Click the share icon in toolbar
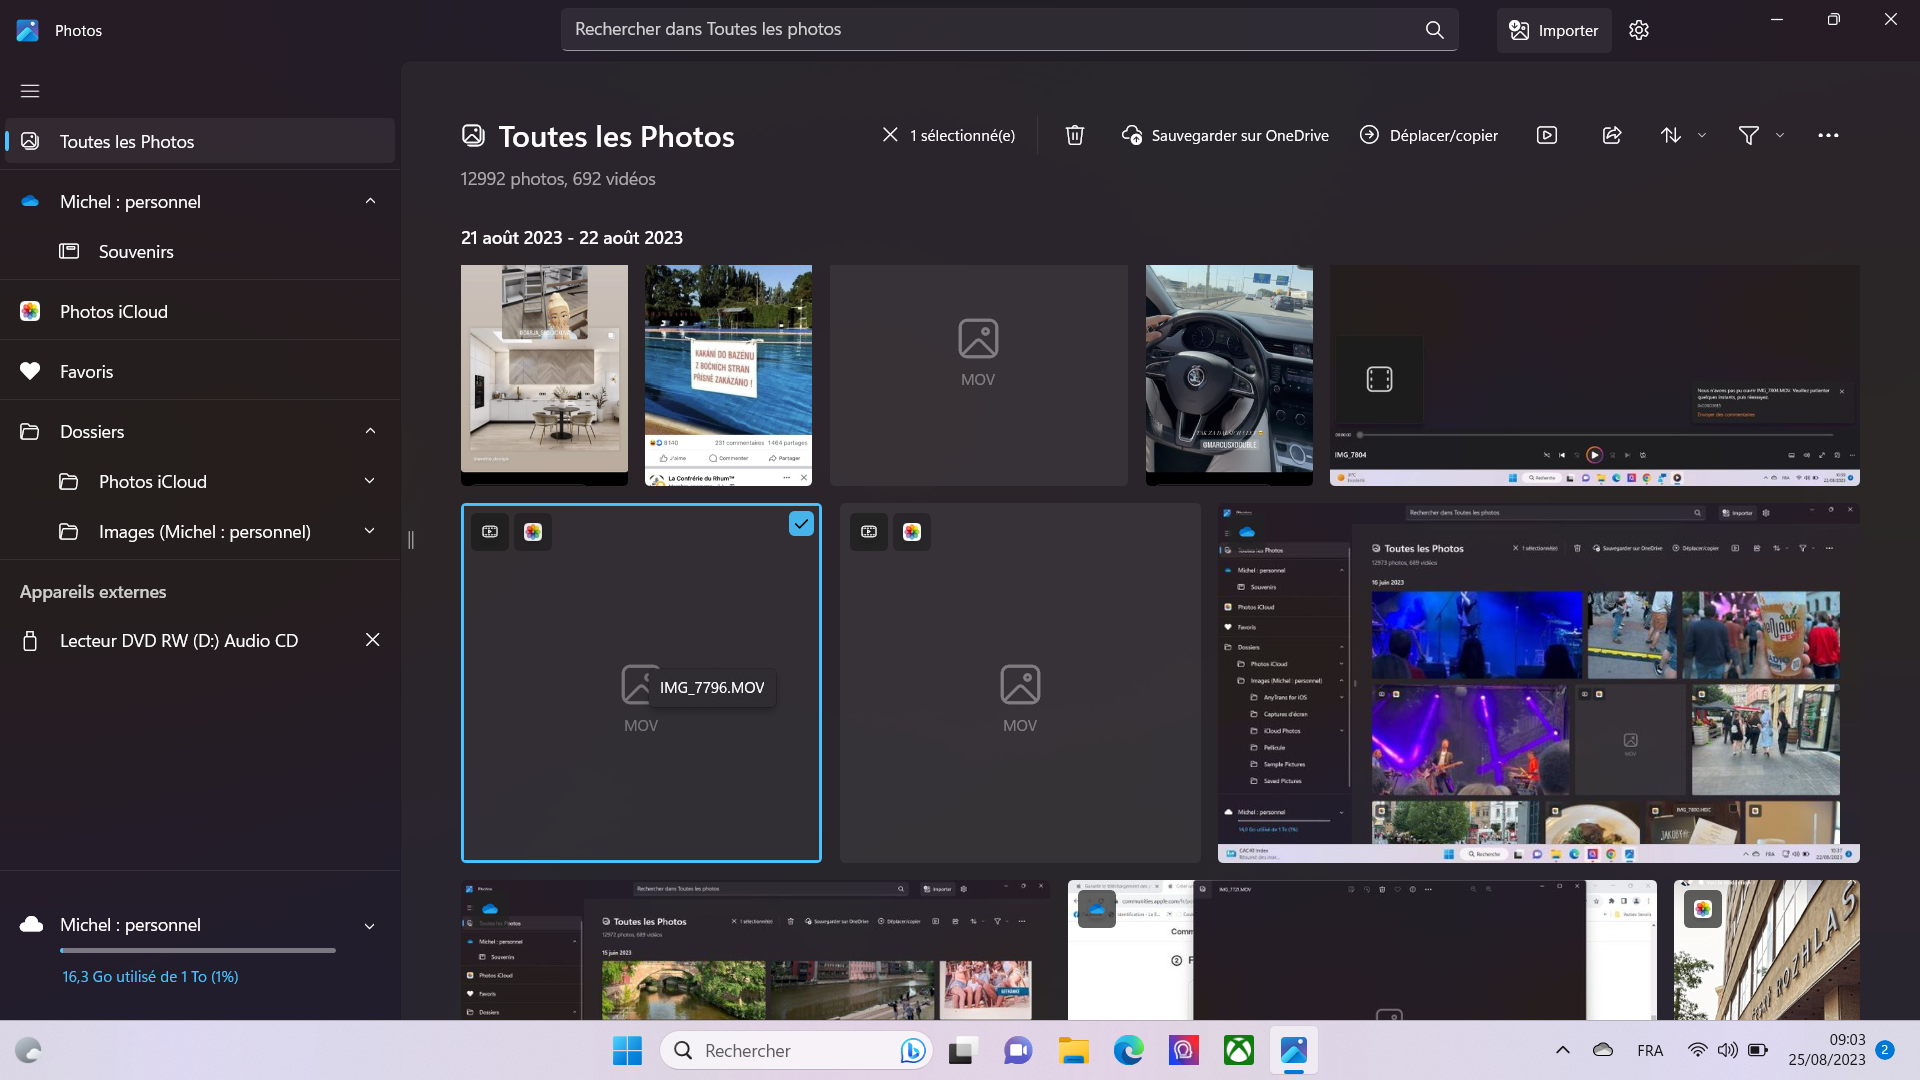The height and width of the screenshot is (1080, 1920). [1612, 135]
